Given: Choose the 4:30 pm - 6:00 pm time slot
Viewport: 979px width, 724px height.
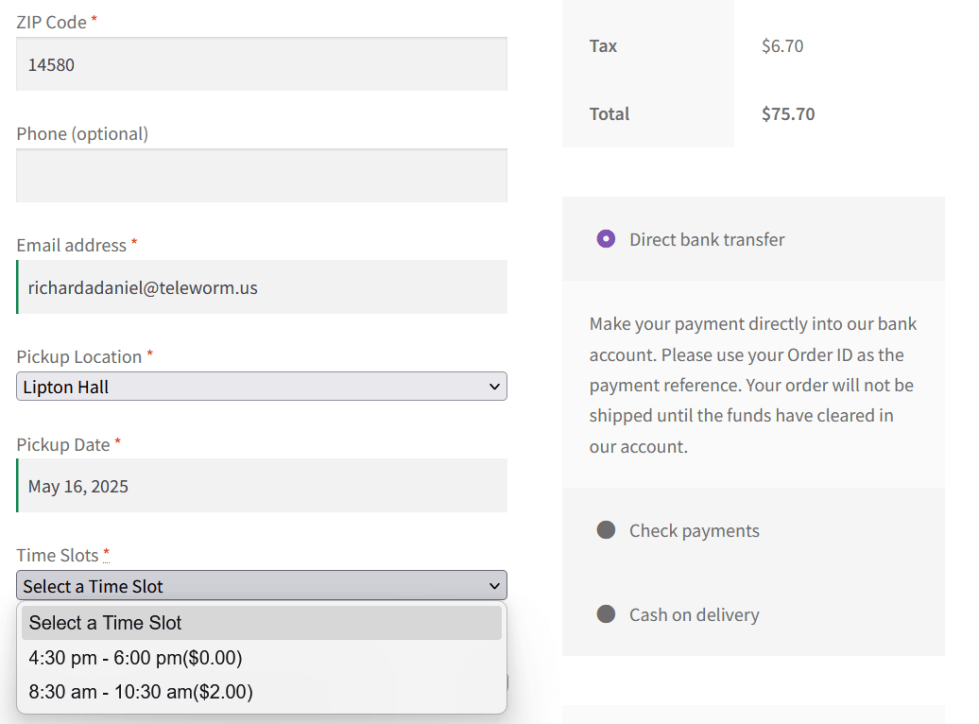Looking at the screenshot, I should [x=136, y=658].
